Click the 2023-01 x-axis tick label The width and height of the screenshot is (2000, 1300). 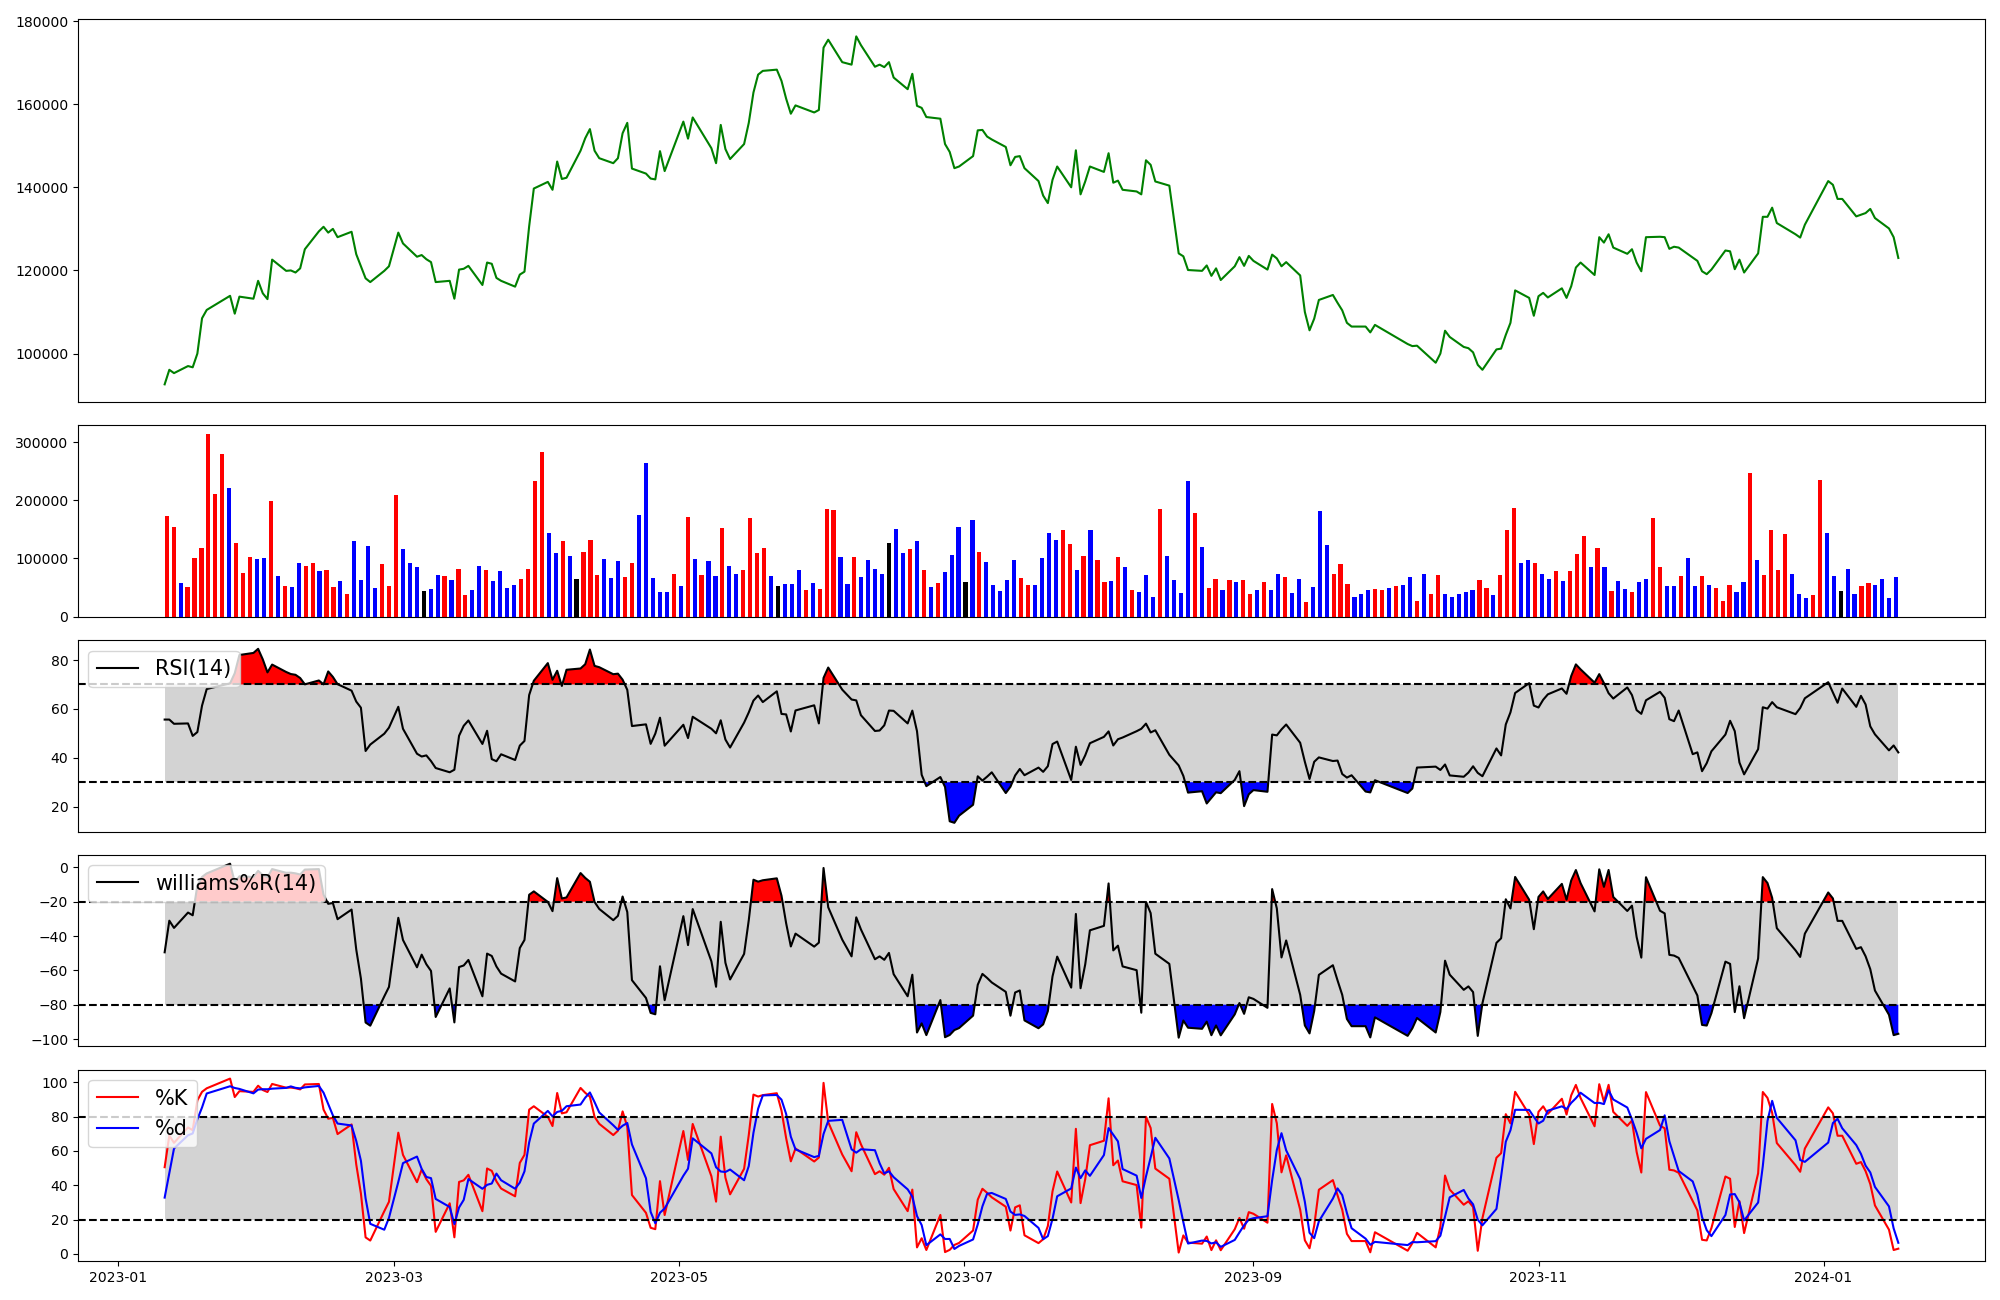[118, 1277]
